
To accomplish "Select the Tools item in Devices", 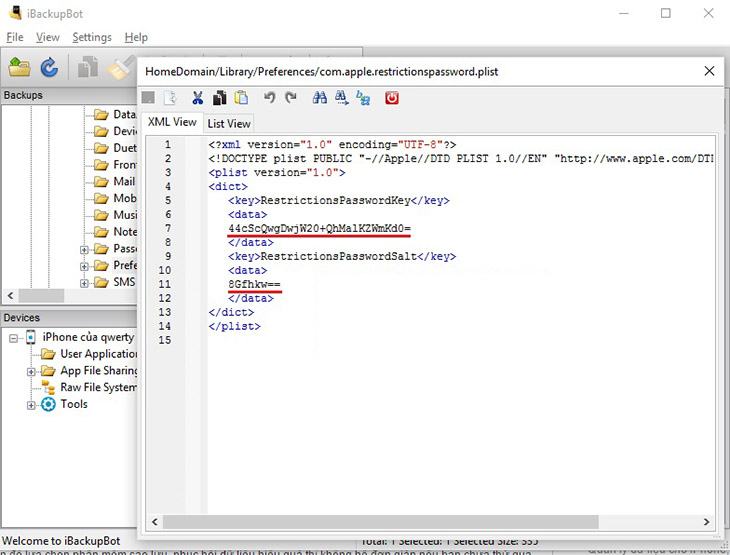I will pyautogui.click(x=64, y=404).
